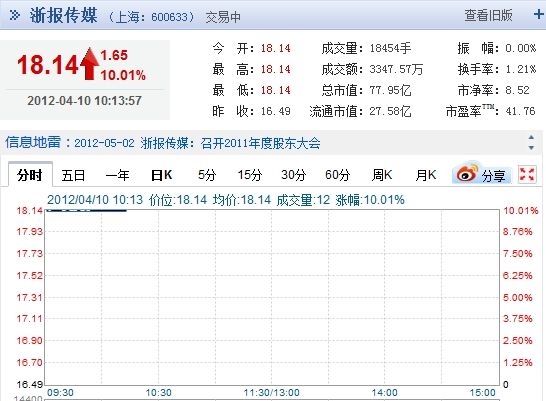Click the timestamp 2012-04-10 10:13:57
This screenshot has height=401, width=546.
point(84,101)
